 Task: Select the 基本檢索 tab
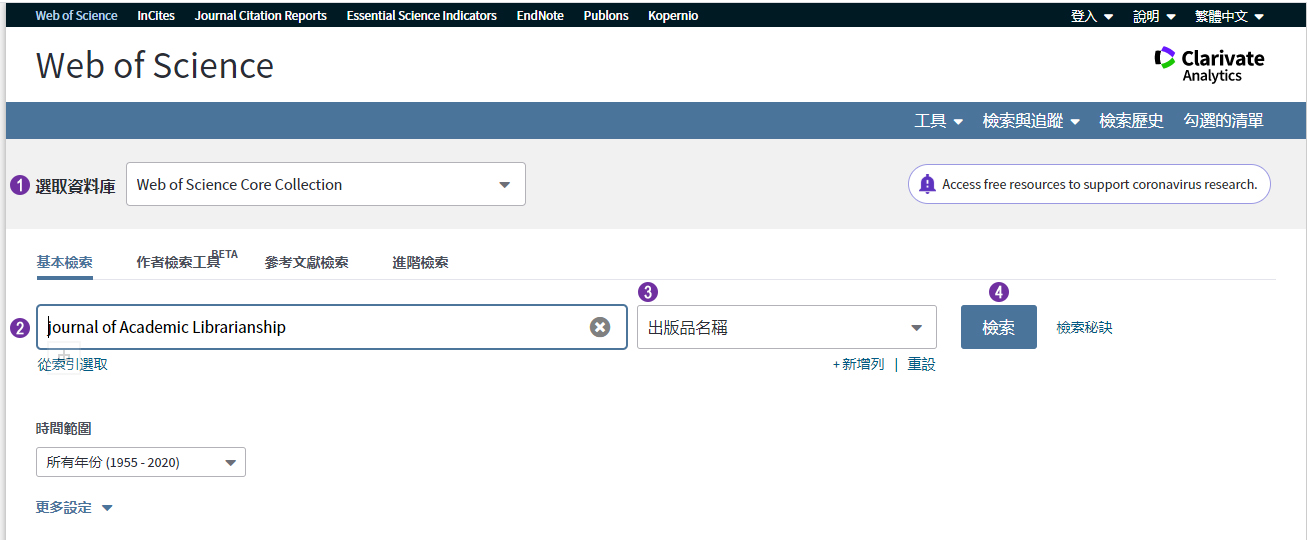(x=65, y=262)
